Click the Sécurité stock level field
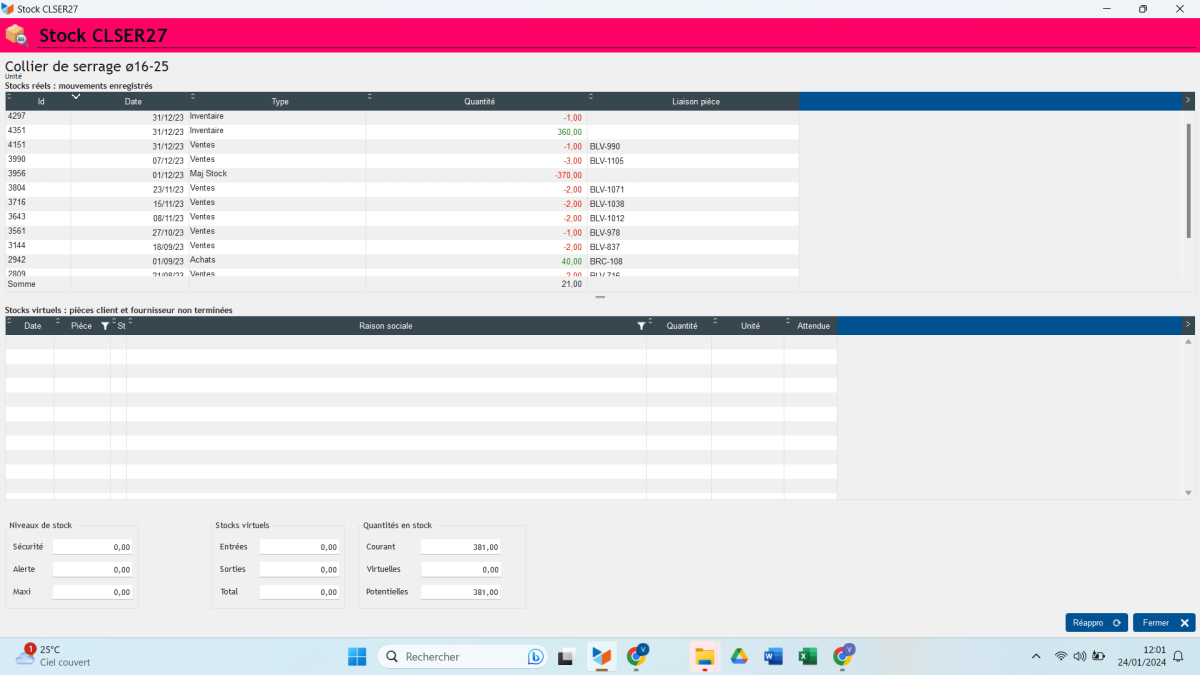The width and height of the screenshot is (1200, 675). [x=92, y=547]
